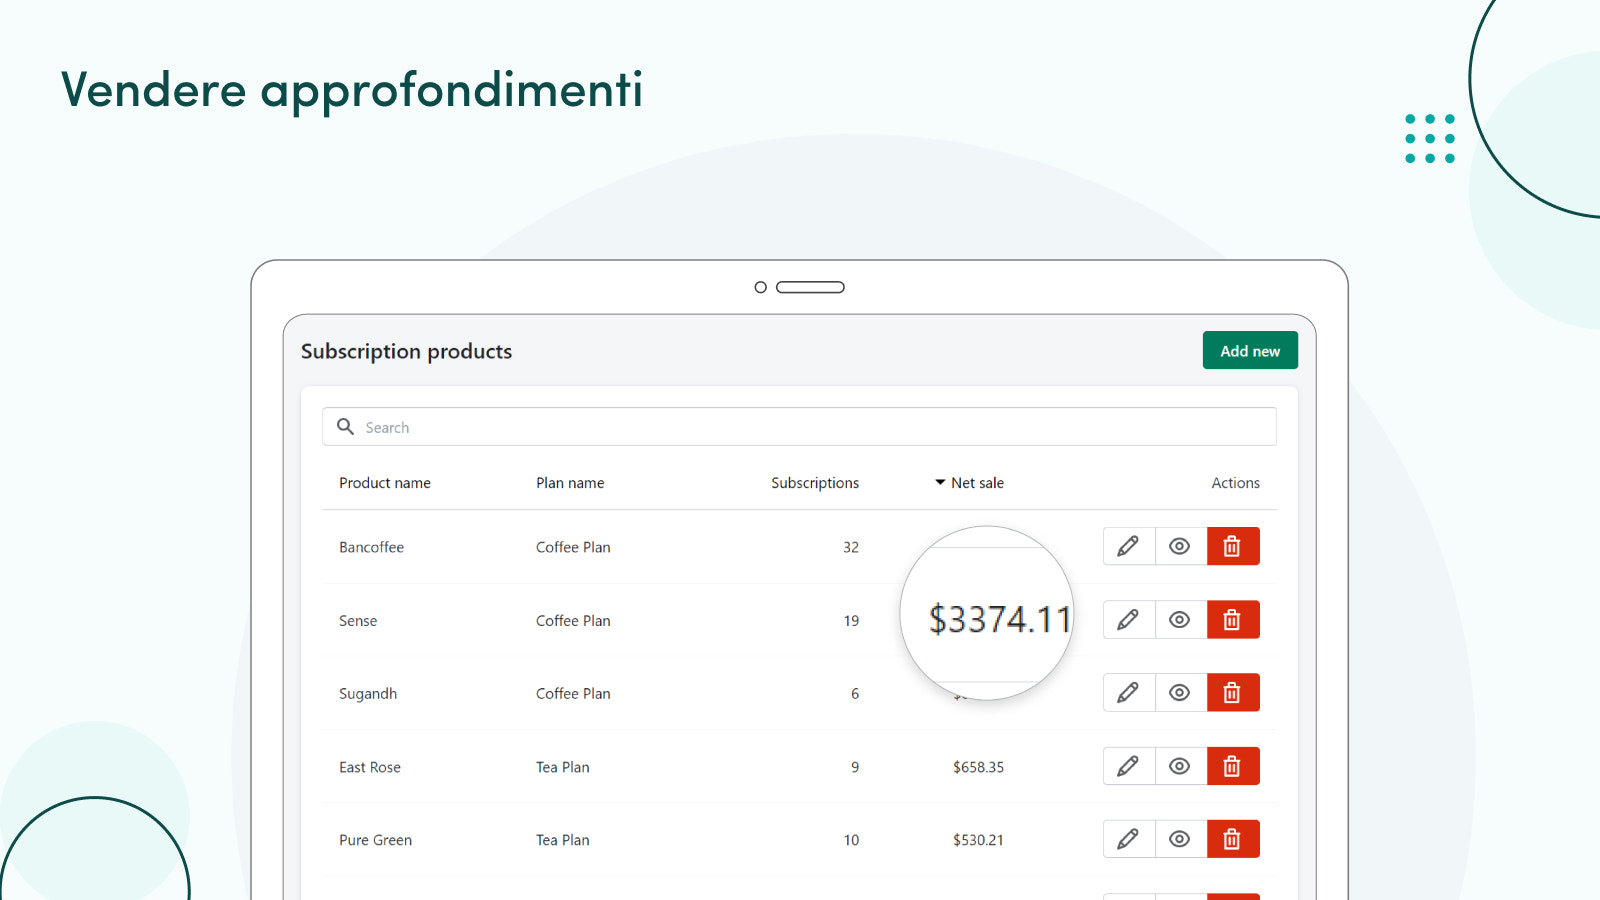Click the Add new button
1600x900 pixels.
point(1250,350)
